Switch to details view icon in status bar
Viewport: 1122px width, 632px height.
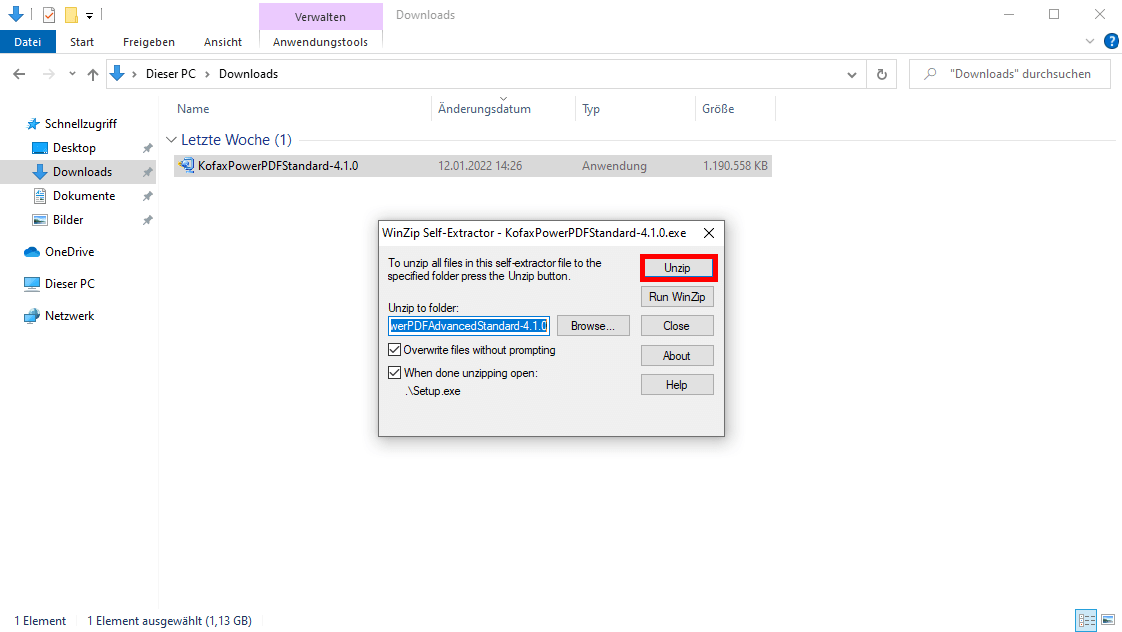pyautogui.click(x=1086, y=621)
